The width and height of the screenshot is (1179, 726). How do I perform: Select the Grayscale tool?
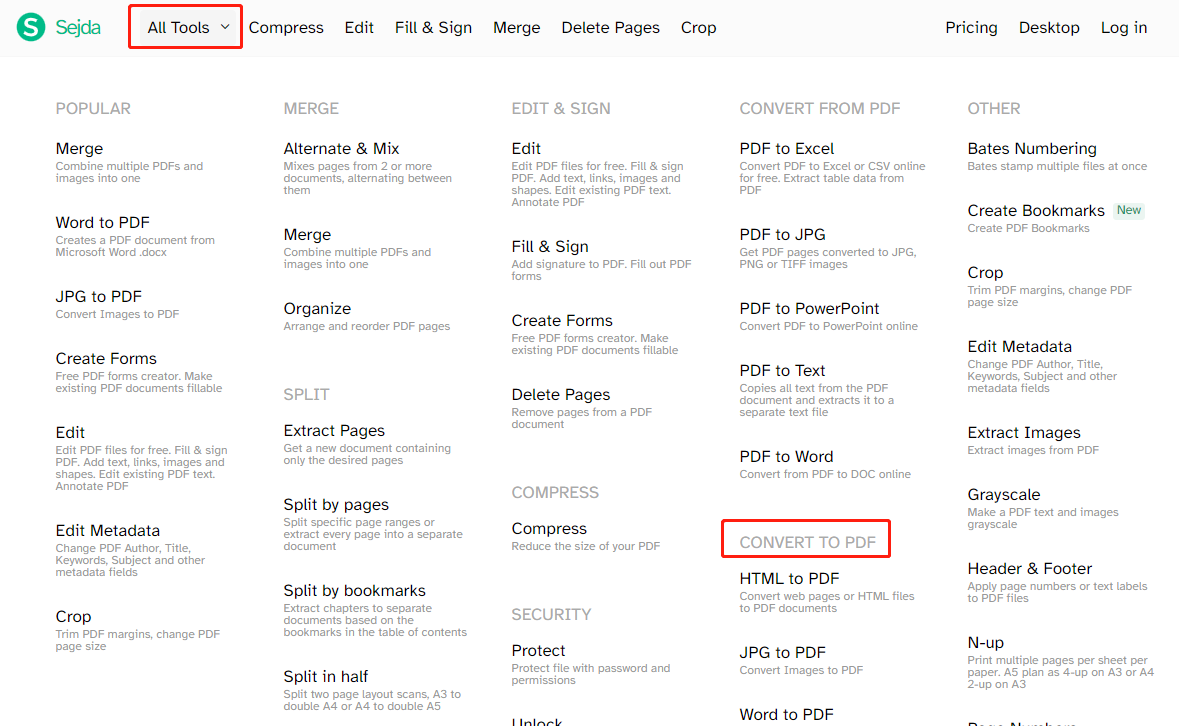click(1003, 495)
